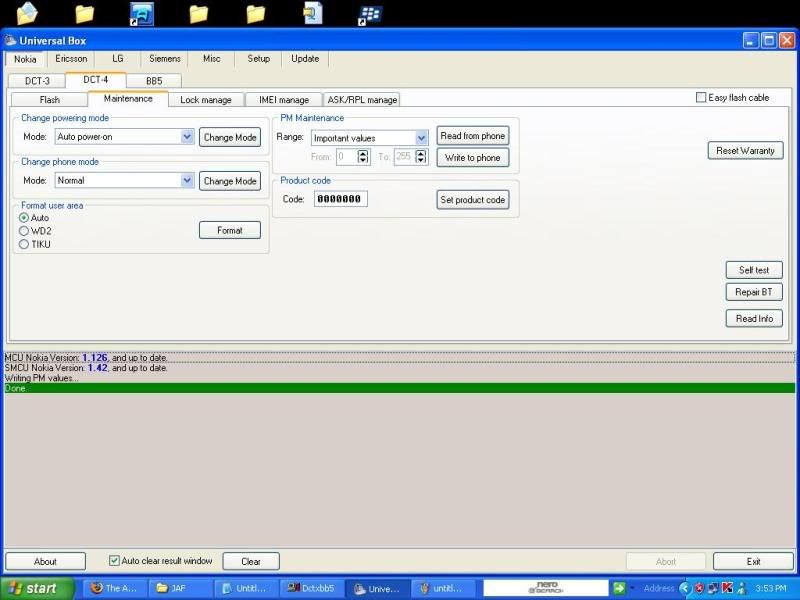The width and height of the screenshot is (800, 600).
Task: Open the Siemens tab
Action: coord(165,59)
